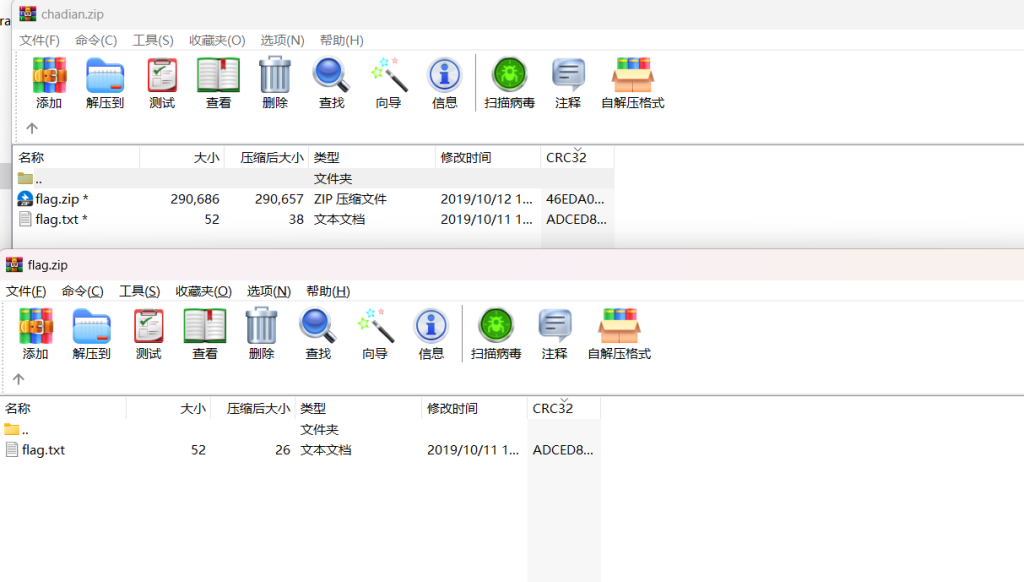The height and width of the screenshot is (582, 1024).
Task: Click up arrow button in flag.zip window
Action: click(18, 379)
